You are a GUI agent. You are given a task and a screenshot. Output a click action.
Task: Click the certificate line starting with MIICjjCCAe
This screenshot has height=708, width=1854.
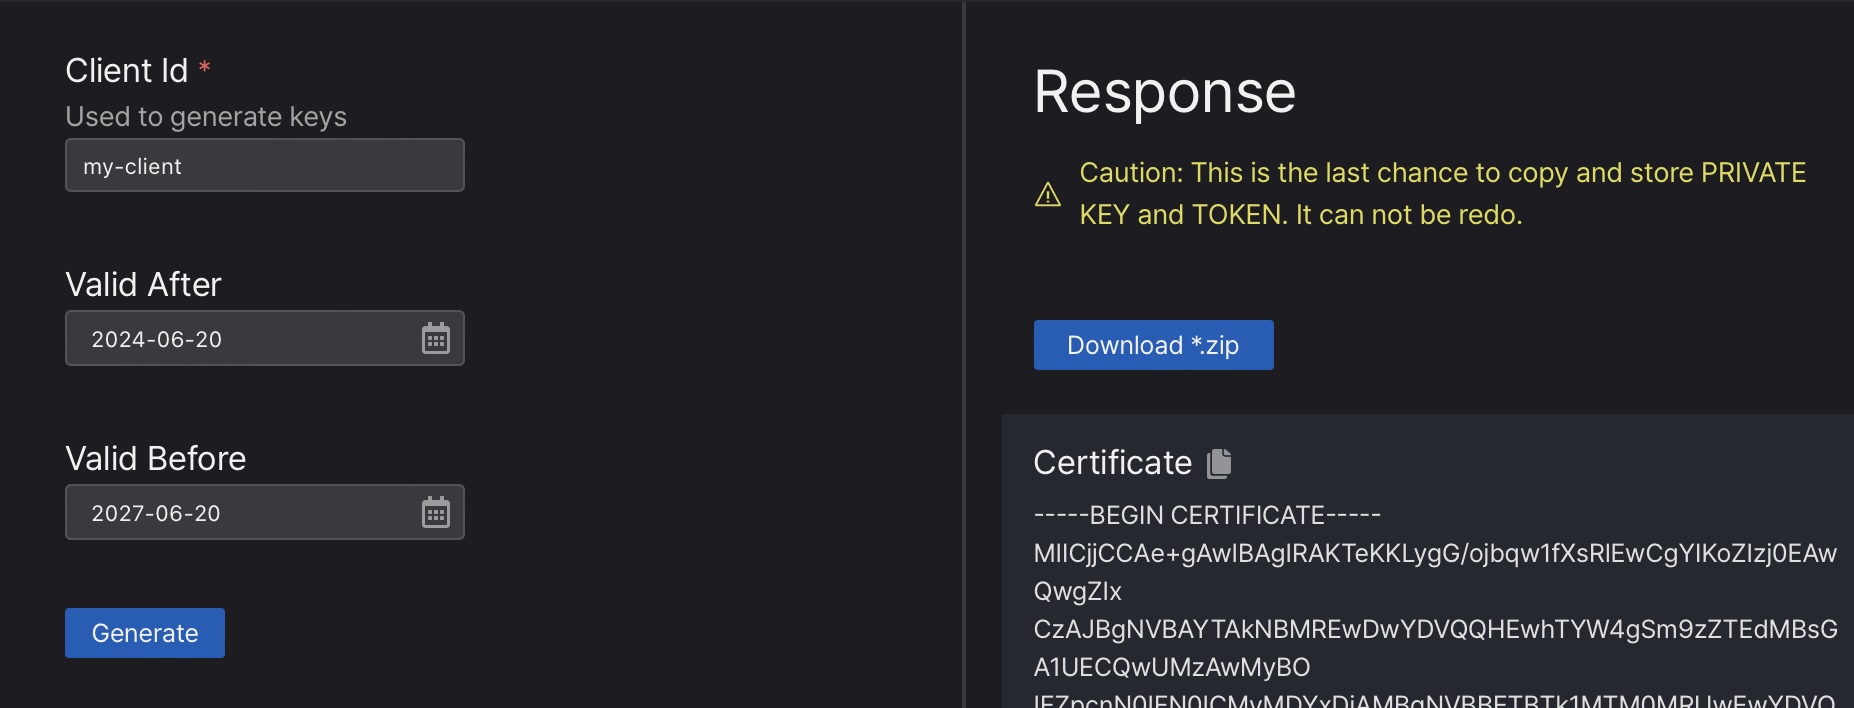[x=1435, y=553]
